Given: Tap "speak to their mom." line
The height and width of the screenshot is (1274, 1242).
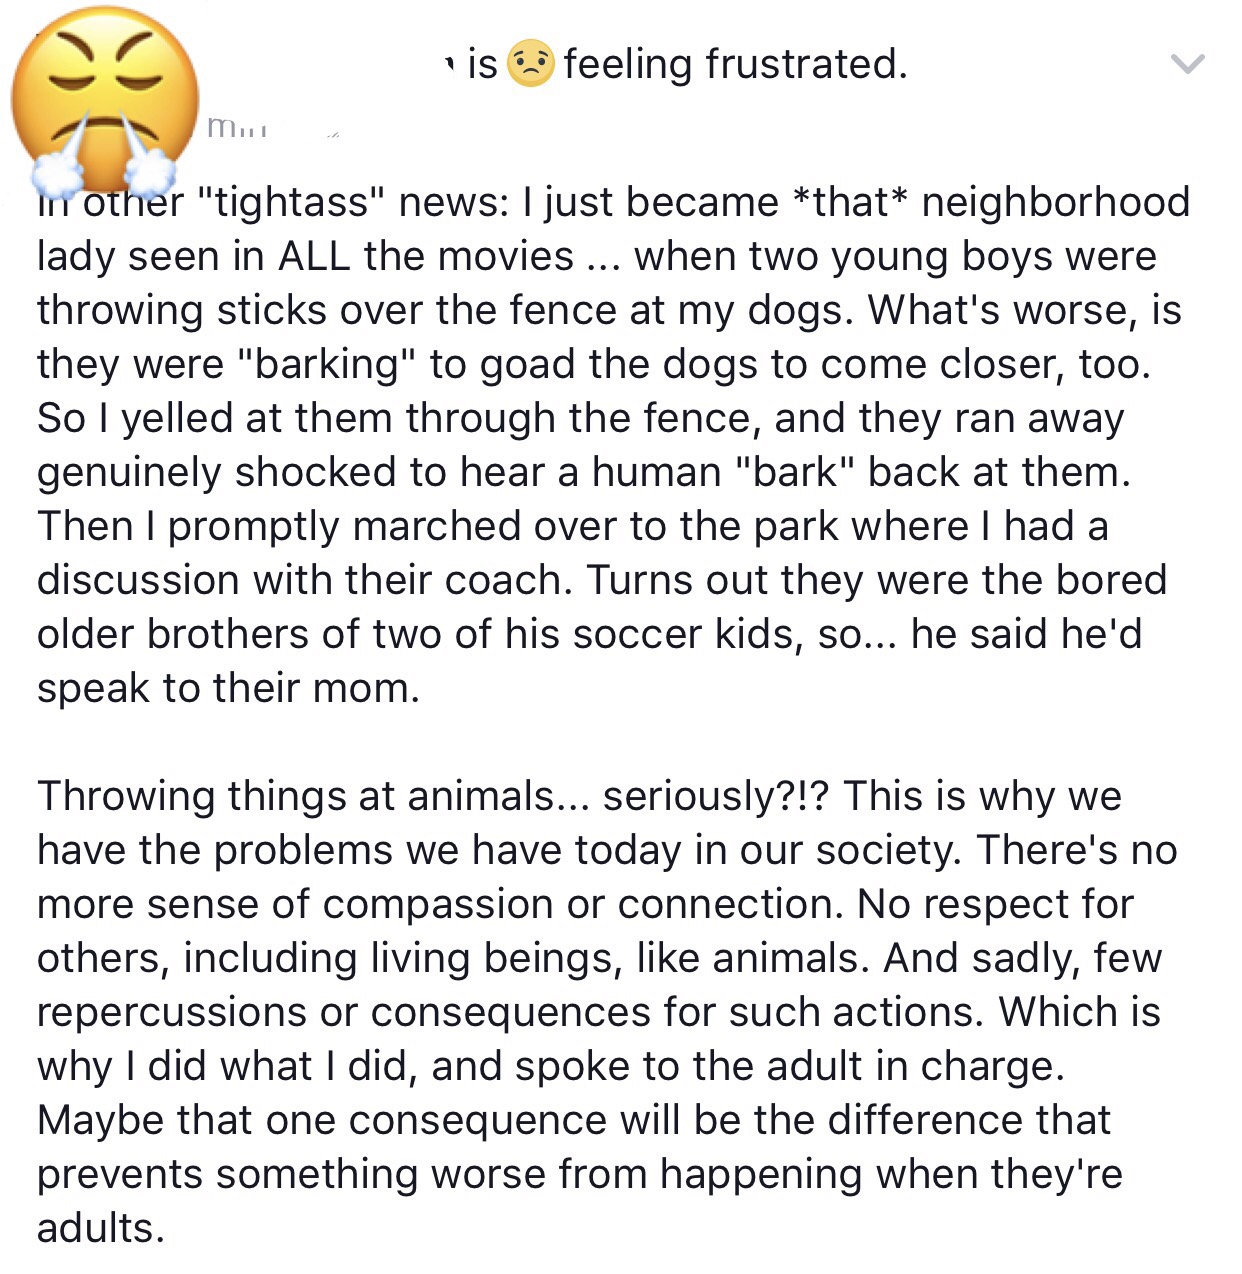Looking at the screenshot, I should [x=229, y=688].
